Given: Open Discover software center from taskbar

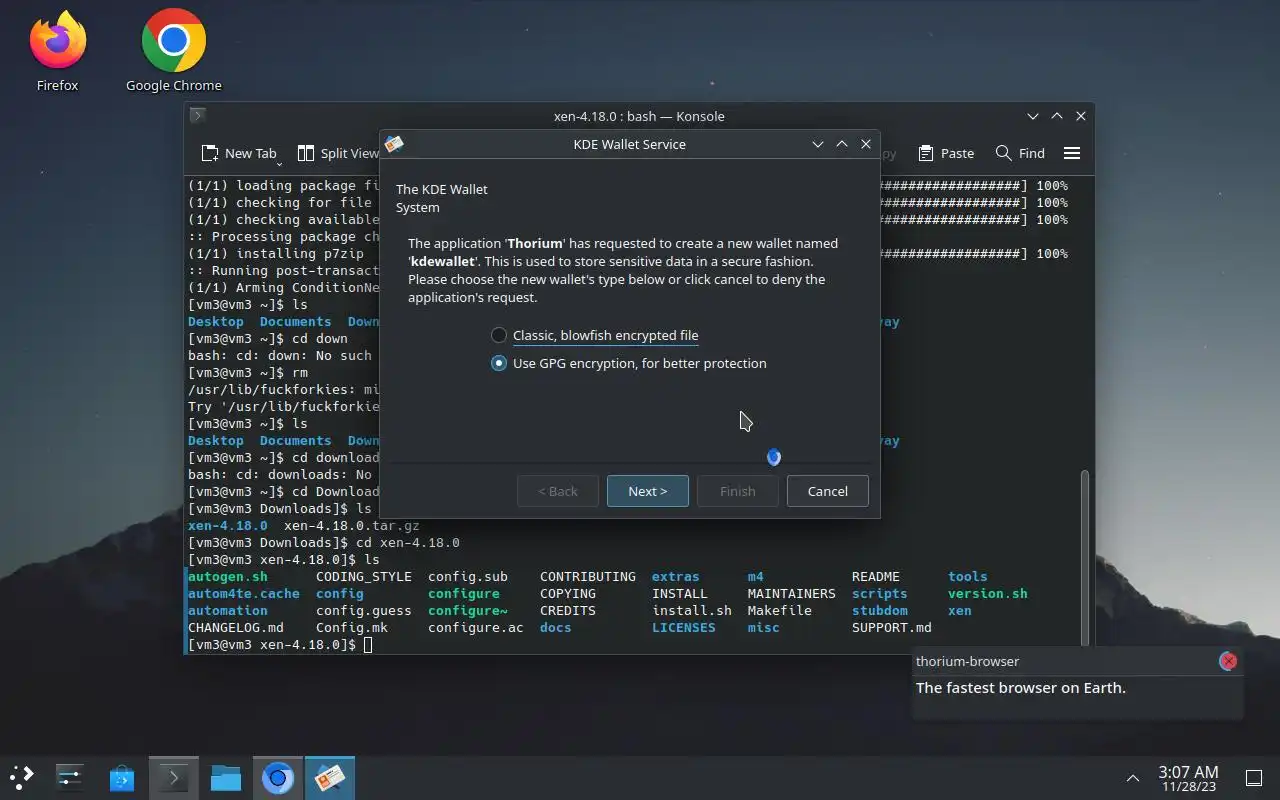Looking at the screenshot, I should [122, 777].
